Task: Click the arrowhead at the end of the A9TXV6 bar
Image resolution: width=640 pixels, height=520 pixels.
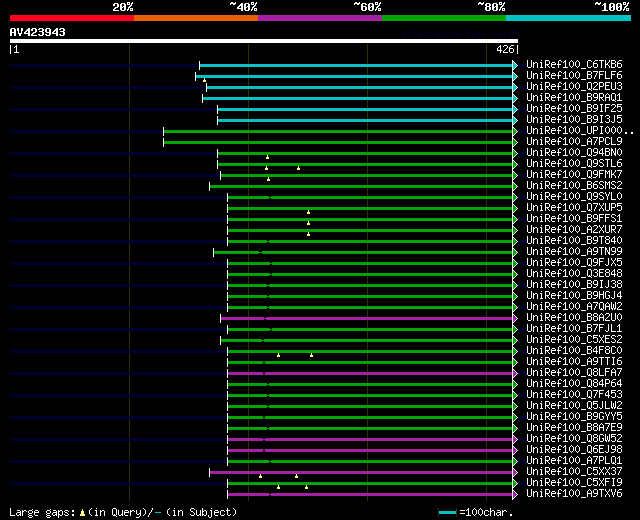Action: point(515,494)
